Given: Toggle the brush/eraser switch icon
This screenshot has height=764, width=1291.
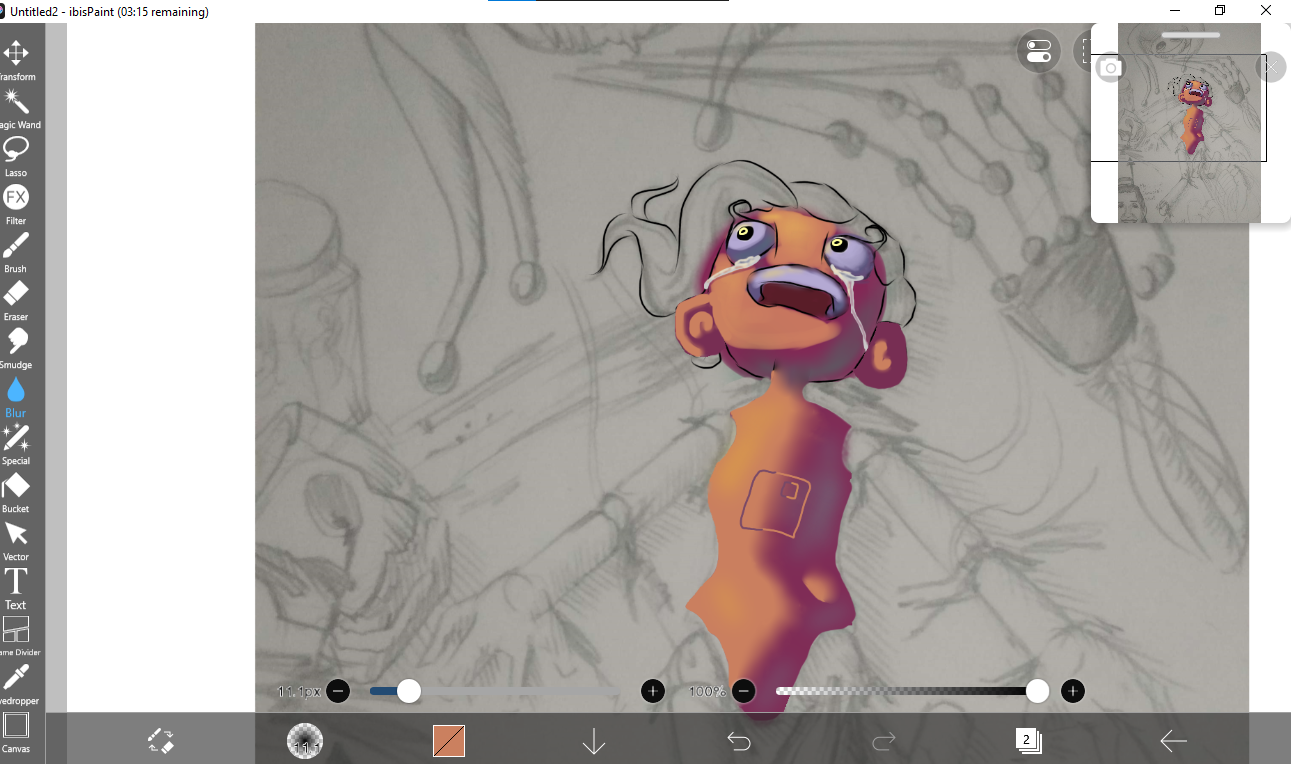Looking at the screenshot, I should tap(161, 740).
